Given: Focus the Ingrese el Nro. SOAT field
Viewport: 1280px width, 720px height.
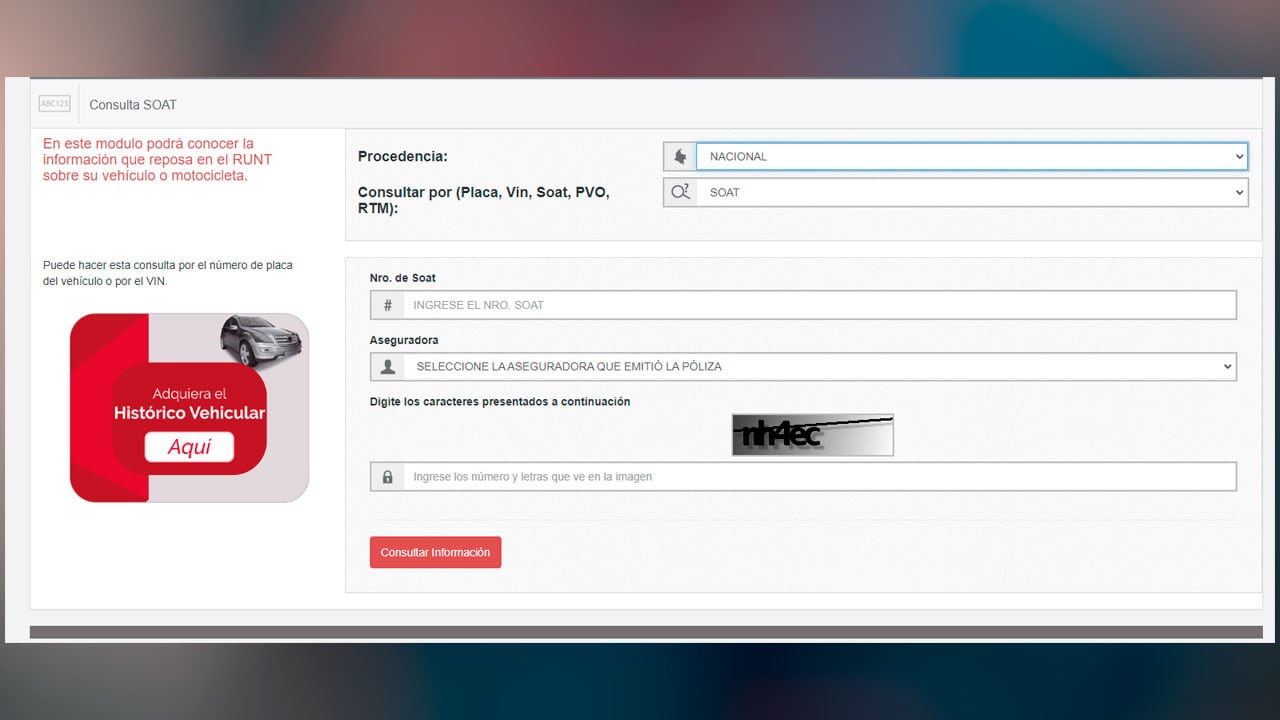Looking at the screenshot, I should pos(818,305).
